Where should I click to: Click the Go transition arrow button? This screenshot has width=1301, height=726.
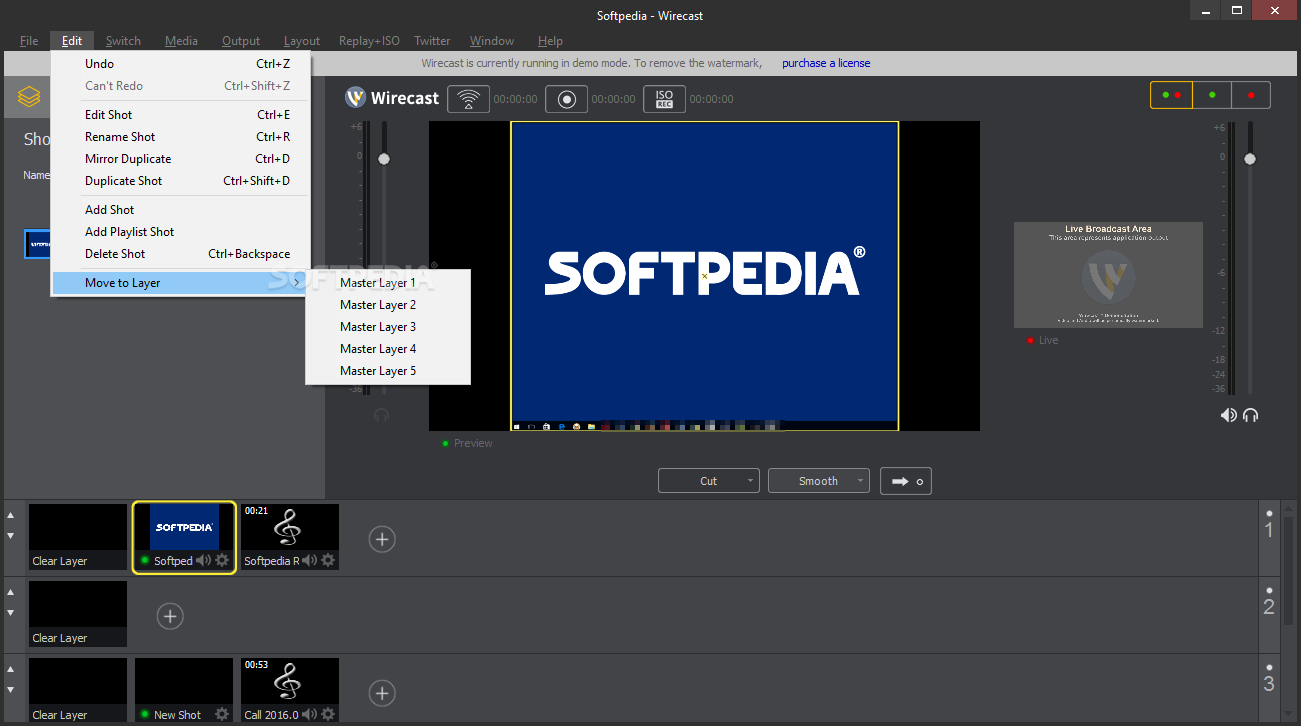click(x=906, y=481)
